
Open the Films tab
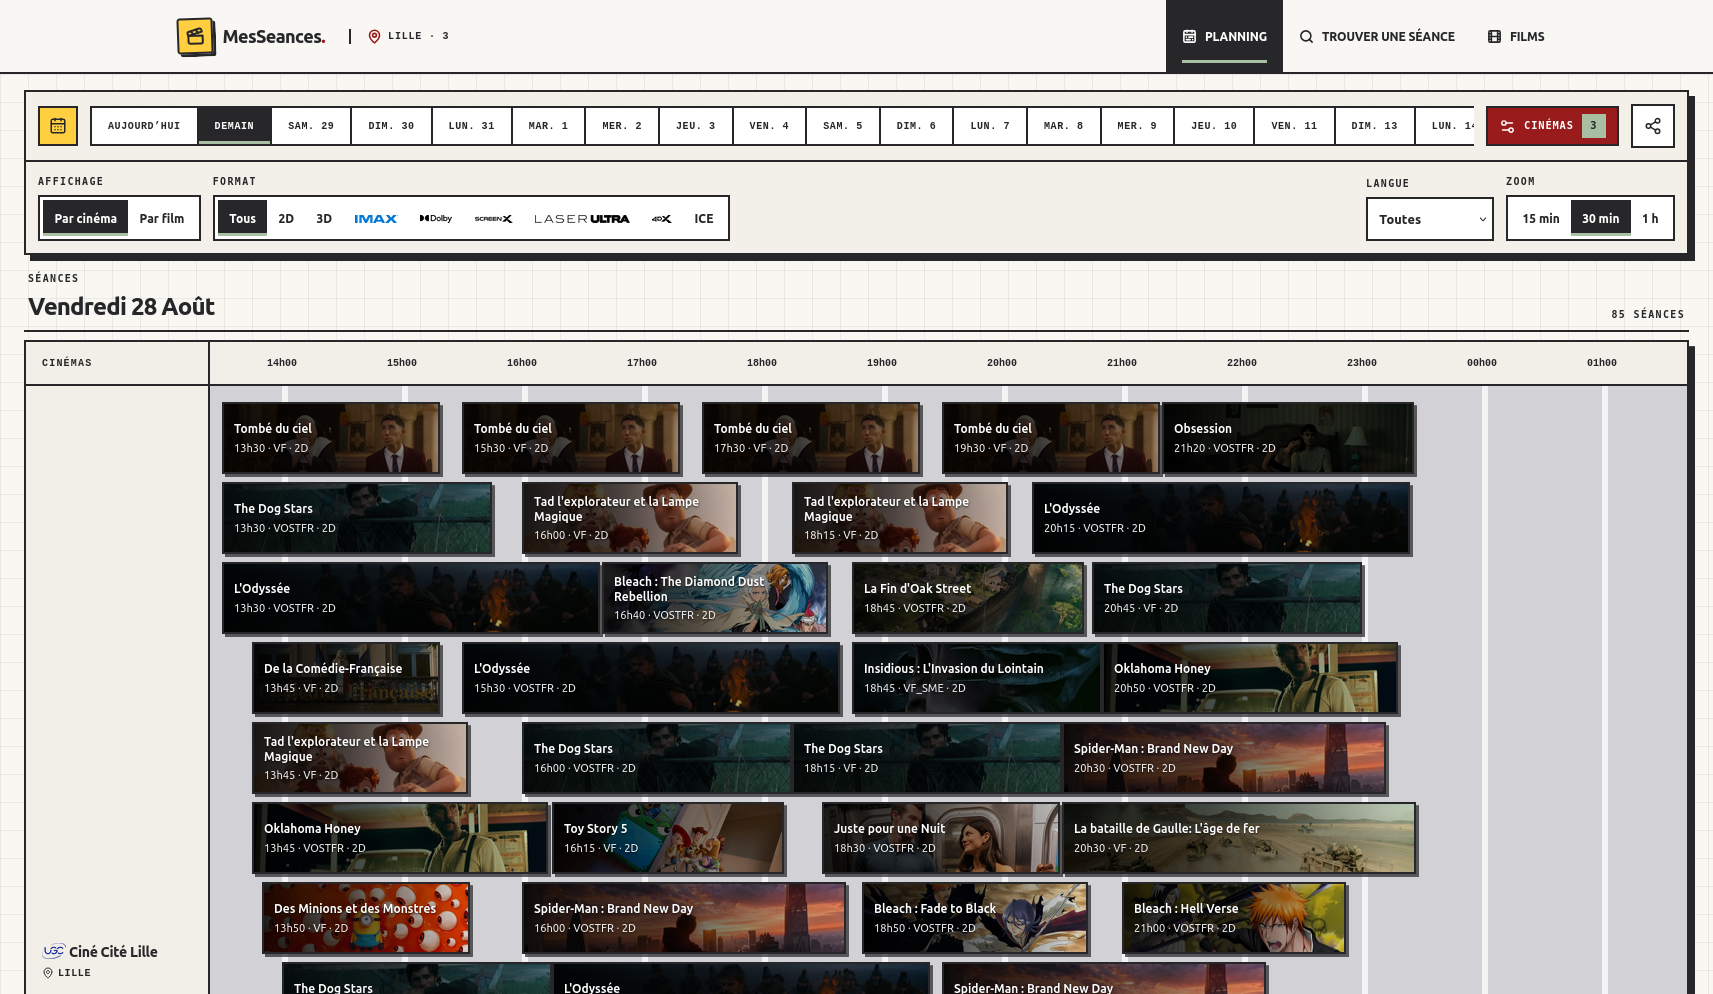1516,36
